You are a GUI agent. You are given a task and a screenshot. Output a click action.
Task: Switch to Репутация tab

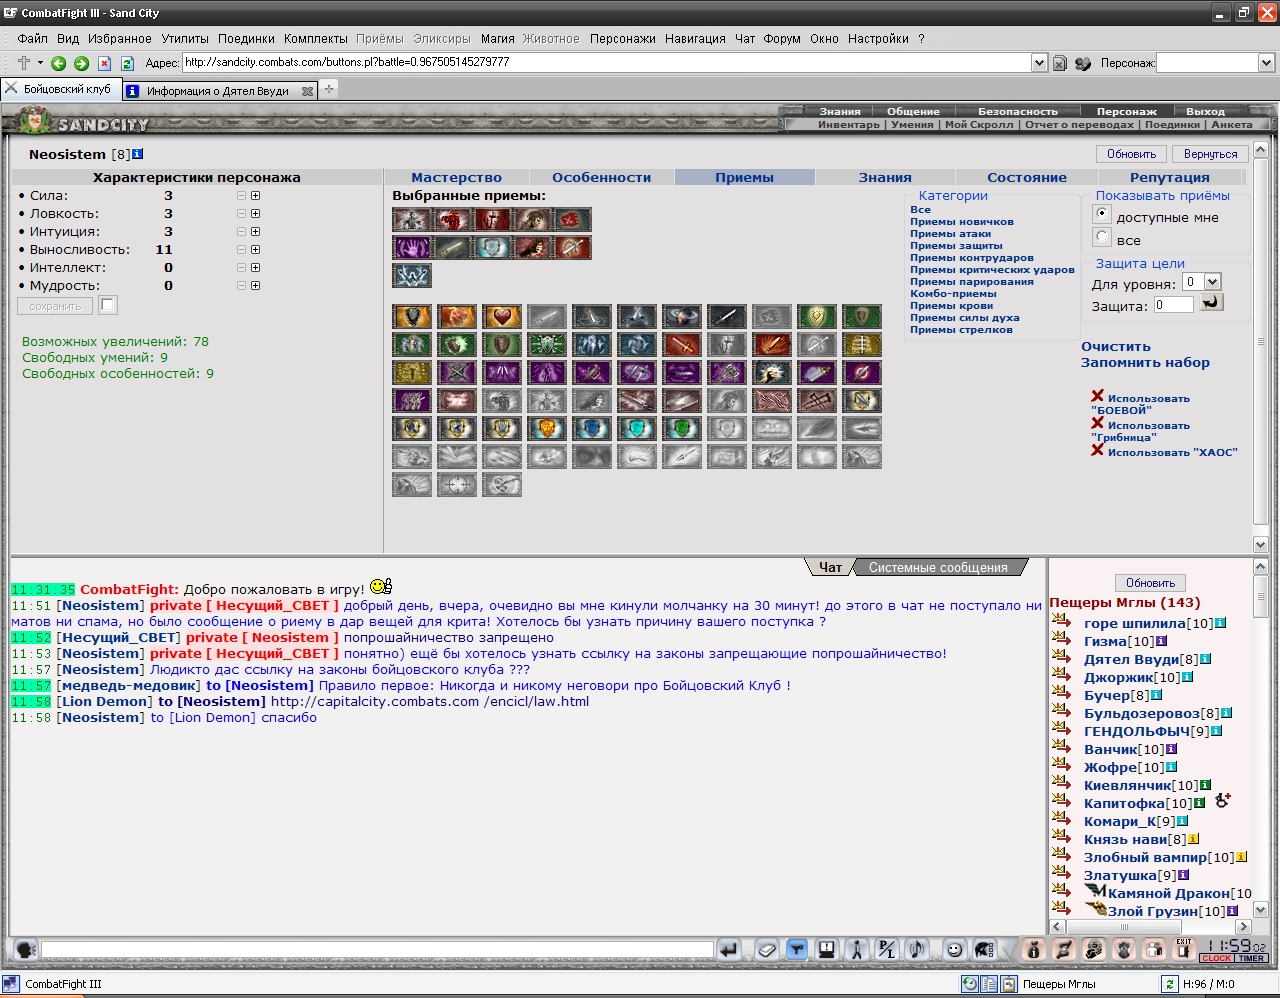coord(1169,177)
